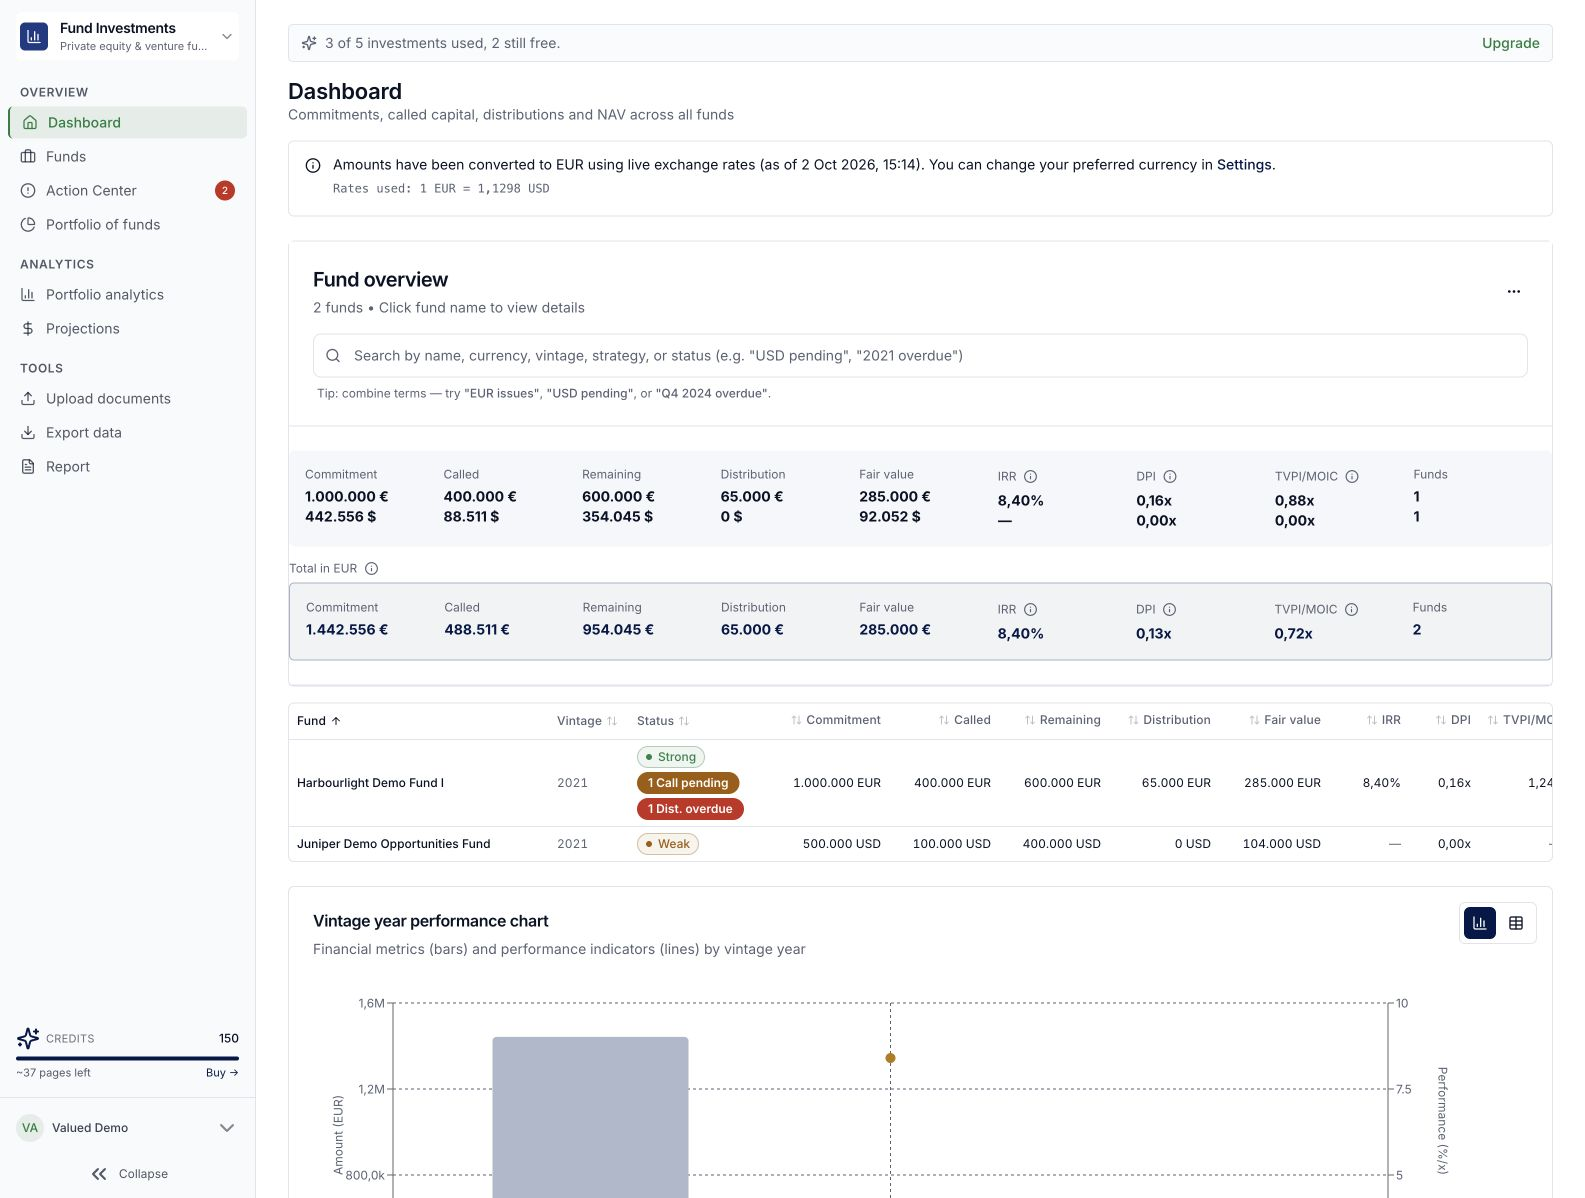Click Buy to purchase more credits
The image size is (1585, 1198).
(222, 1073)
